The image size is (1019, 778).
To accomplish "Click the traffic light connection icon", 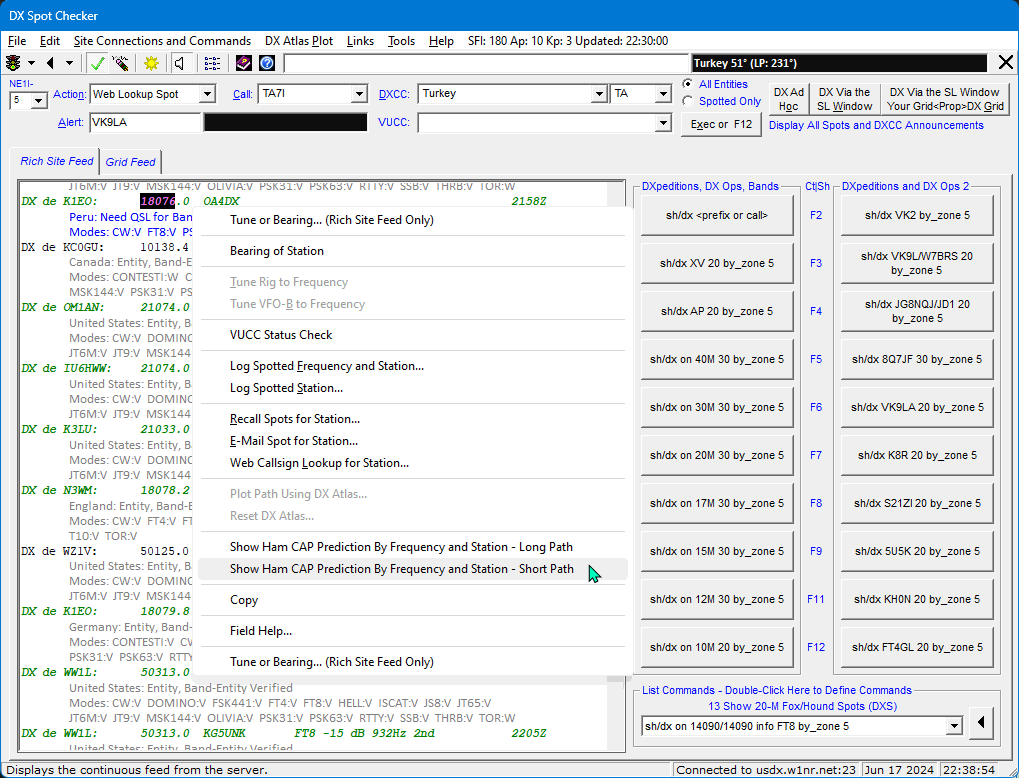I will [x=13, y=63].
